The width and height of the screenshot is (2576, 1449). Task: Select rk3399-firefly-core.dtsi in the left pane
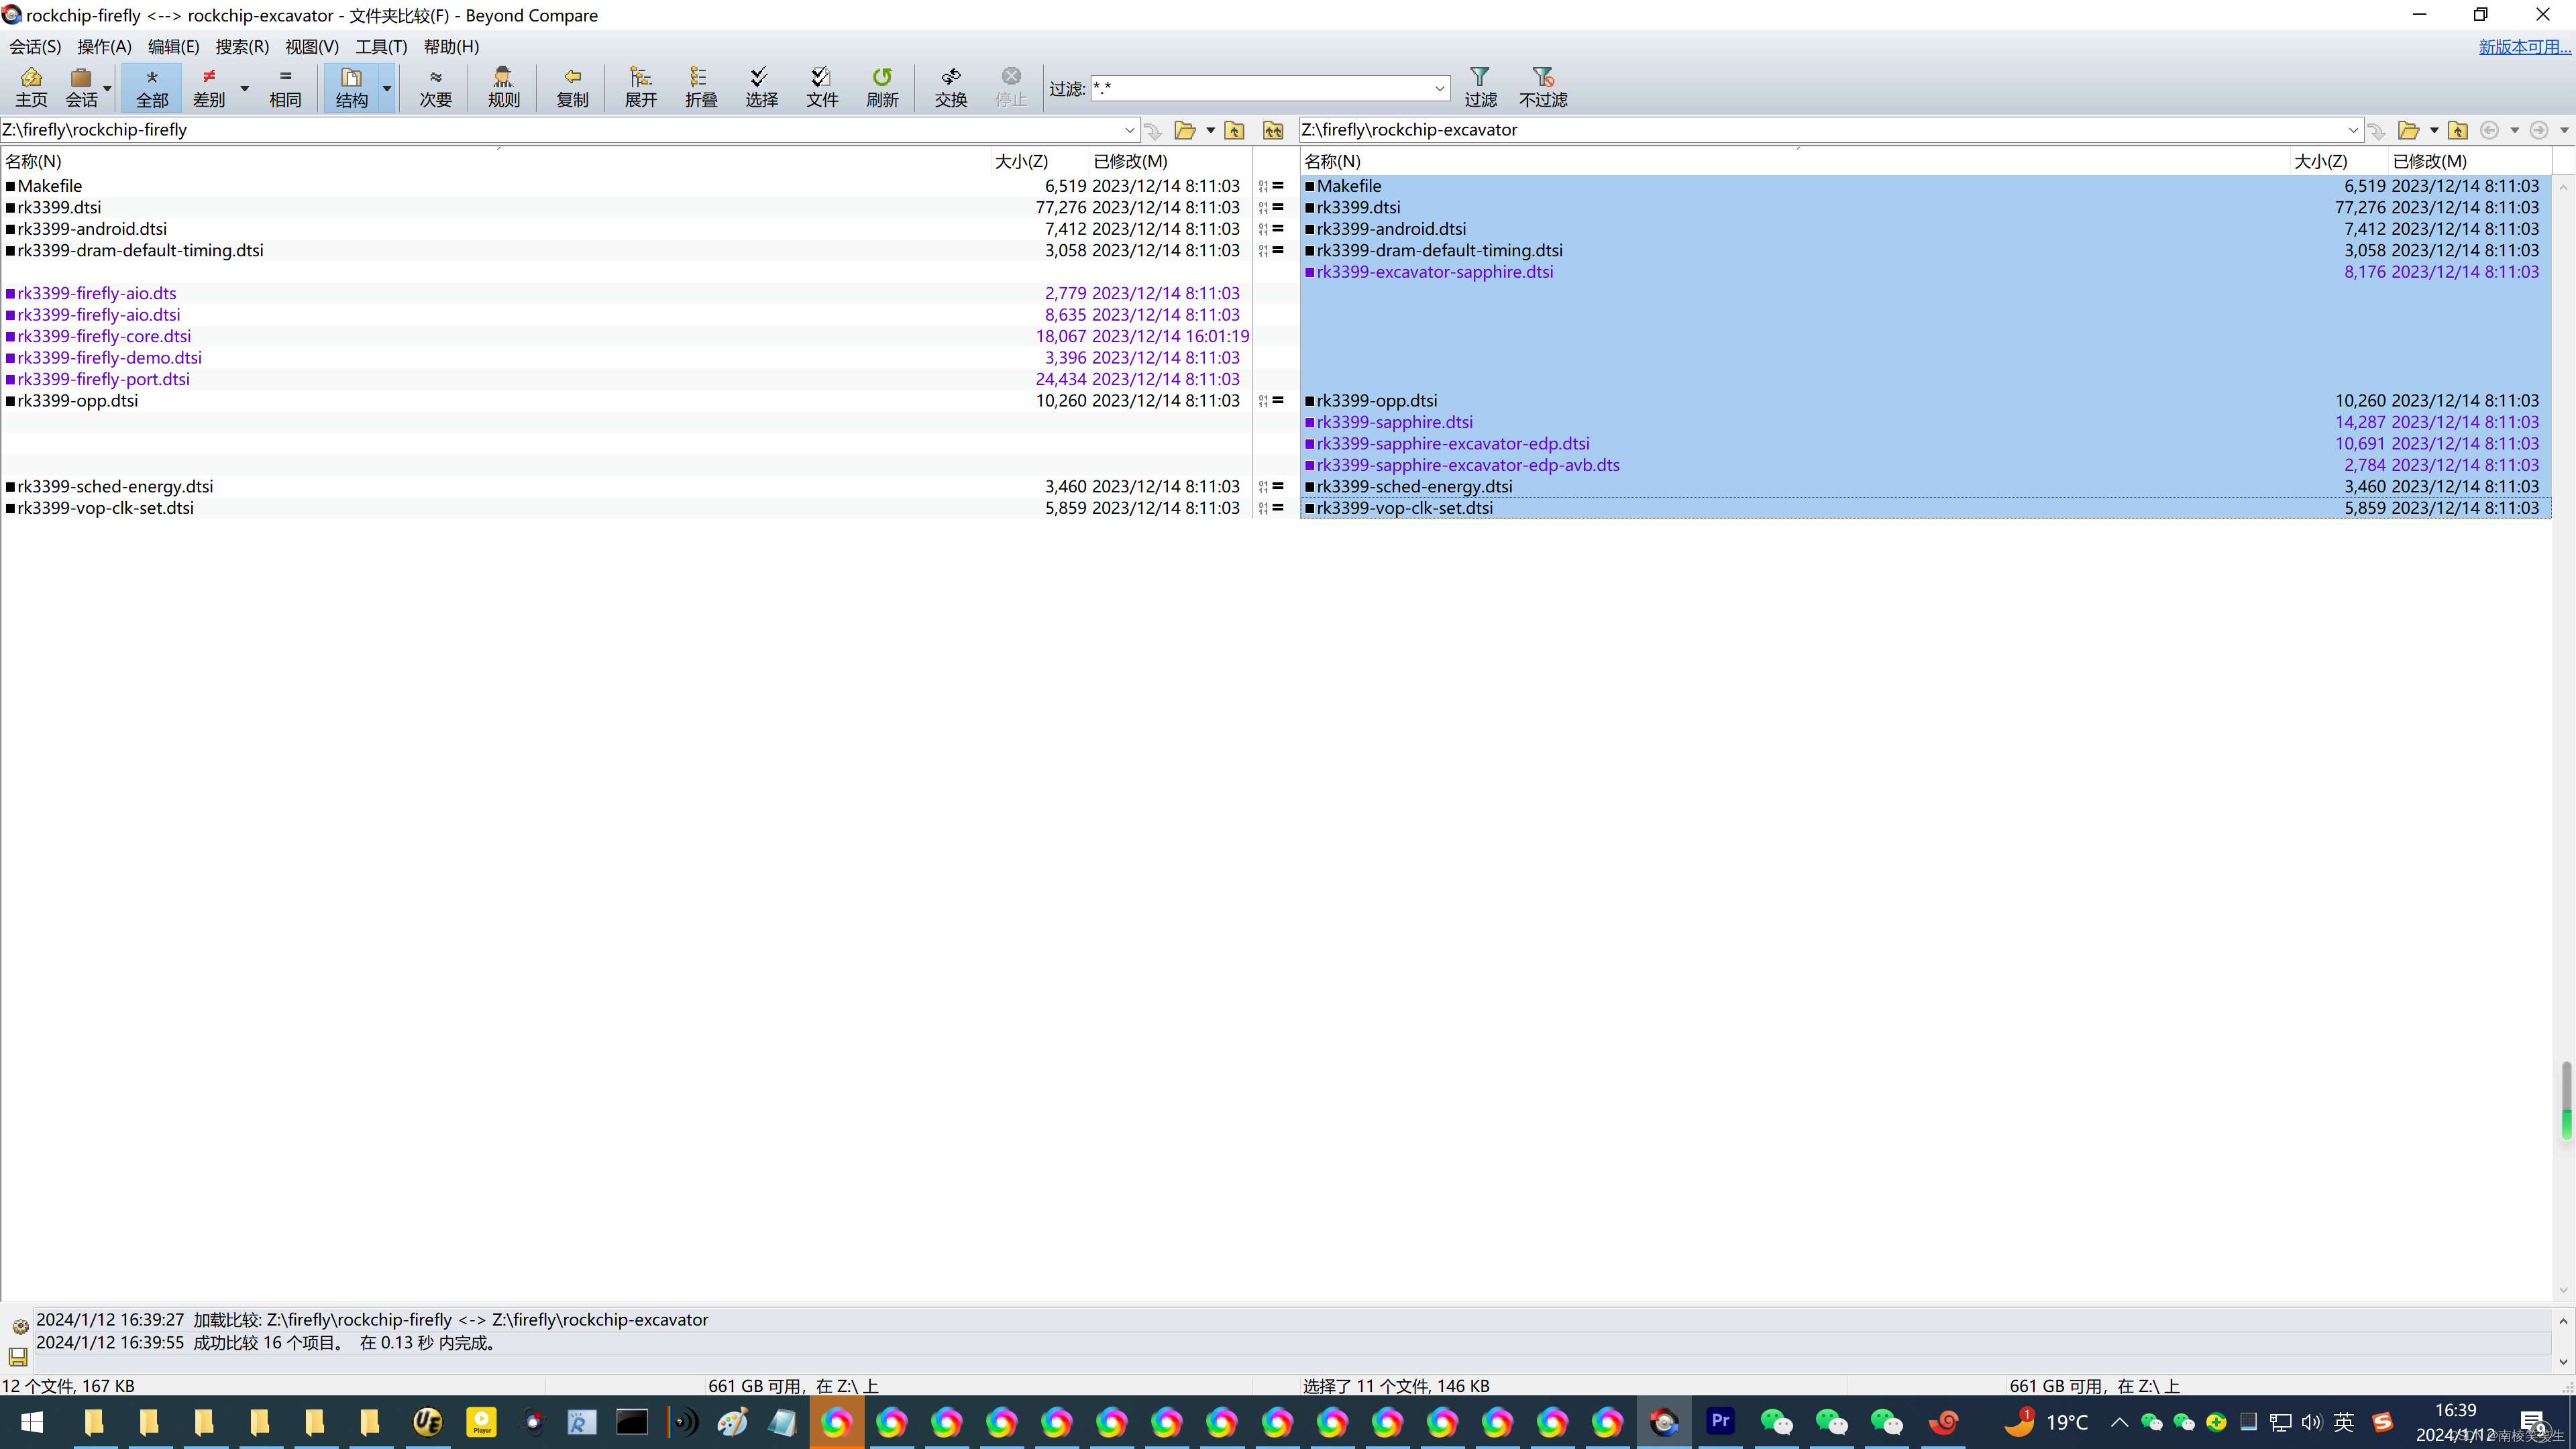pos(104,336)
